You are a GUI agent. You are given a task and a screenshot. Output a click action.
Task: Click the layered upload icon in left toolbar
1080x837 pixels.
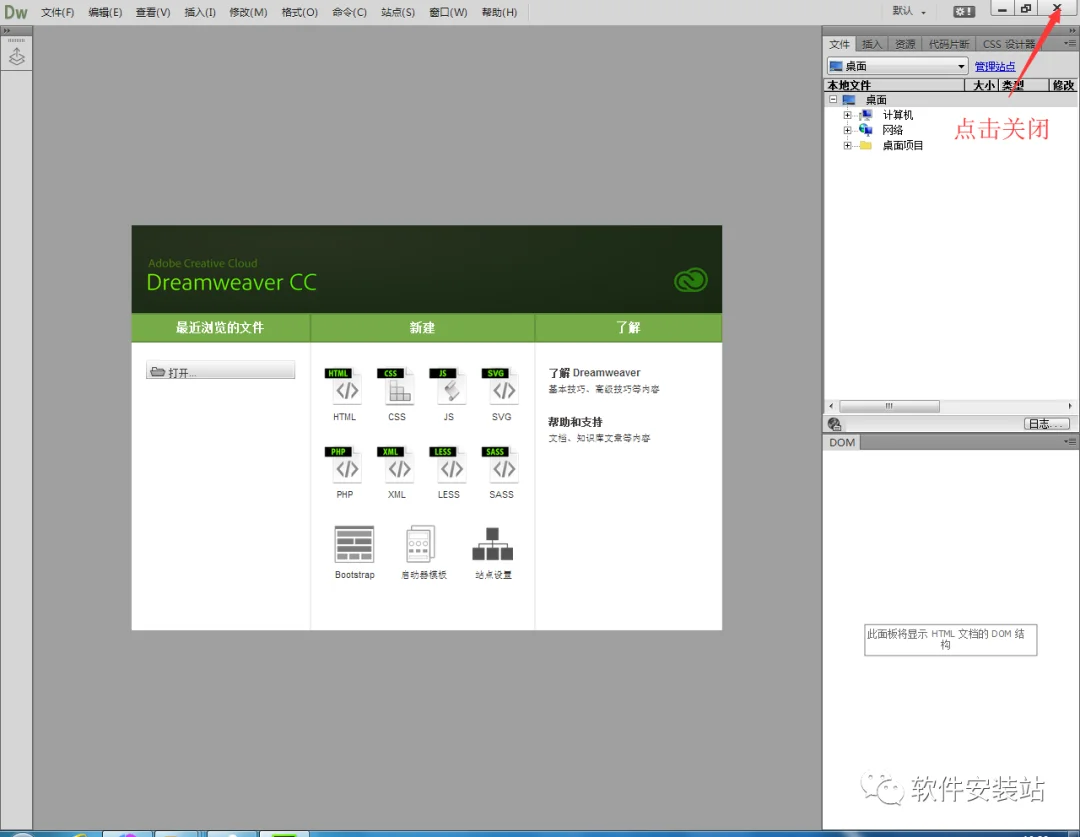pos(17,56)
